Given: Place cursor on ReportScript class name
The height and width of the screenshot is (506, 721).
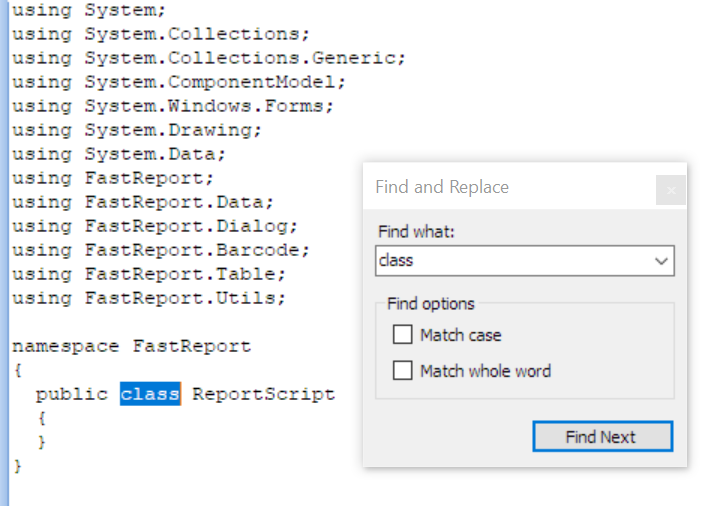Looking at the screenshot, I should point(263,394).
